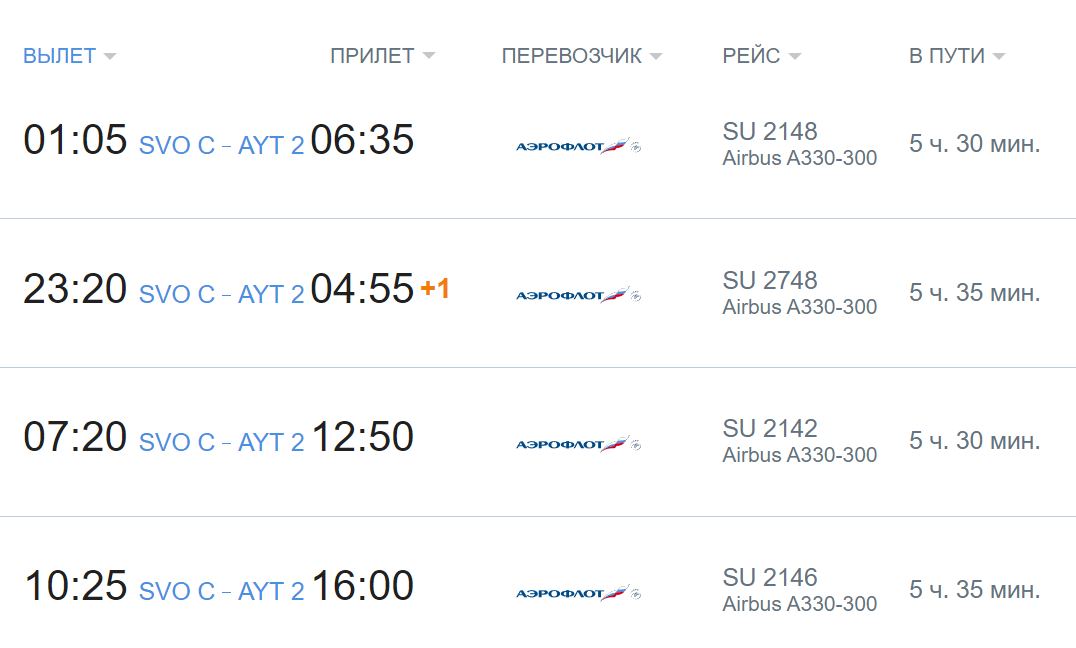1076x648 pixels.
Task: Select flight number SU 2148
Action: (770, 131)
